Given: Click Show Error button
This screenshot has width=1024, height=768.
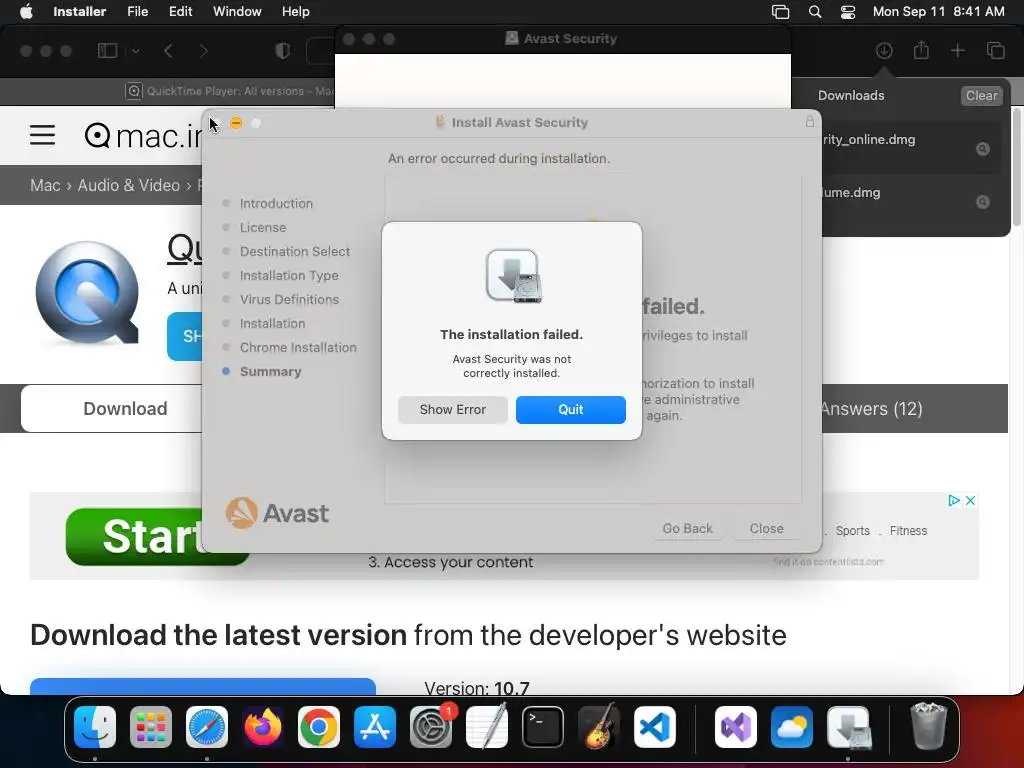Looking at the screenshot, I should 453,409.
